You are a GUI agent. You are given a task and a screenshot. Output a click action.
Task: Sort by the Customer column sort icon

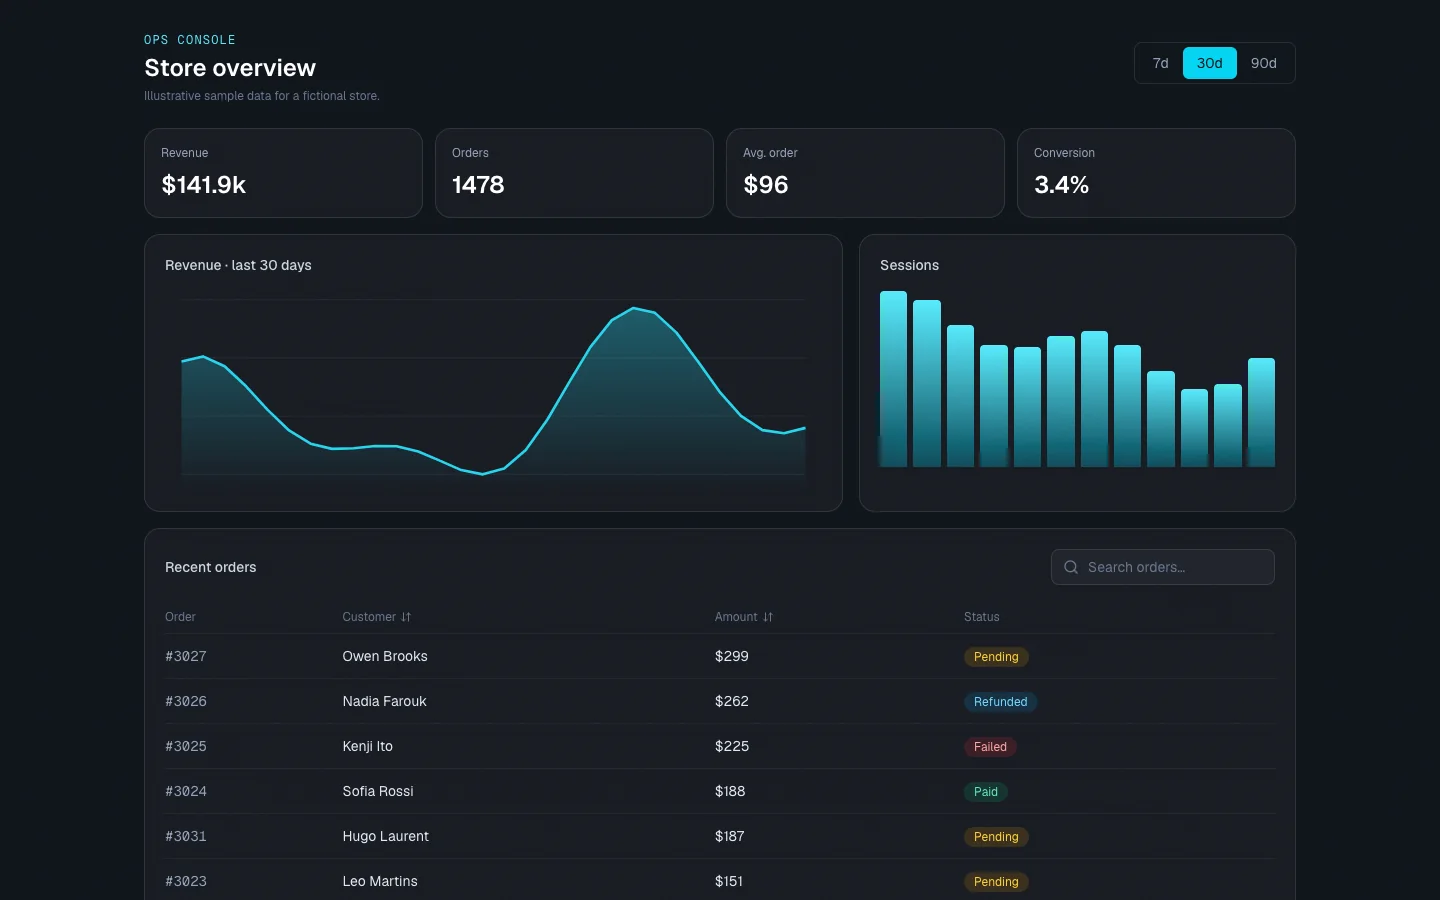(406, 617)
